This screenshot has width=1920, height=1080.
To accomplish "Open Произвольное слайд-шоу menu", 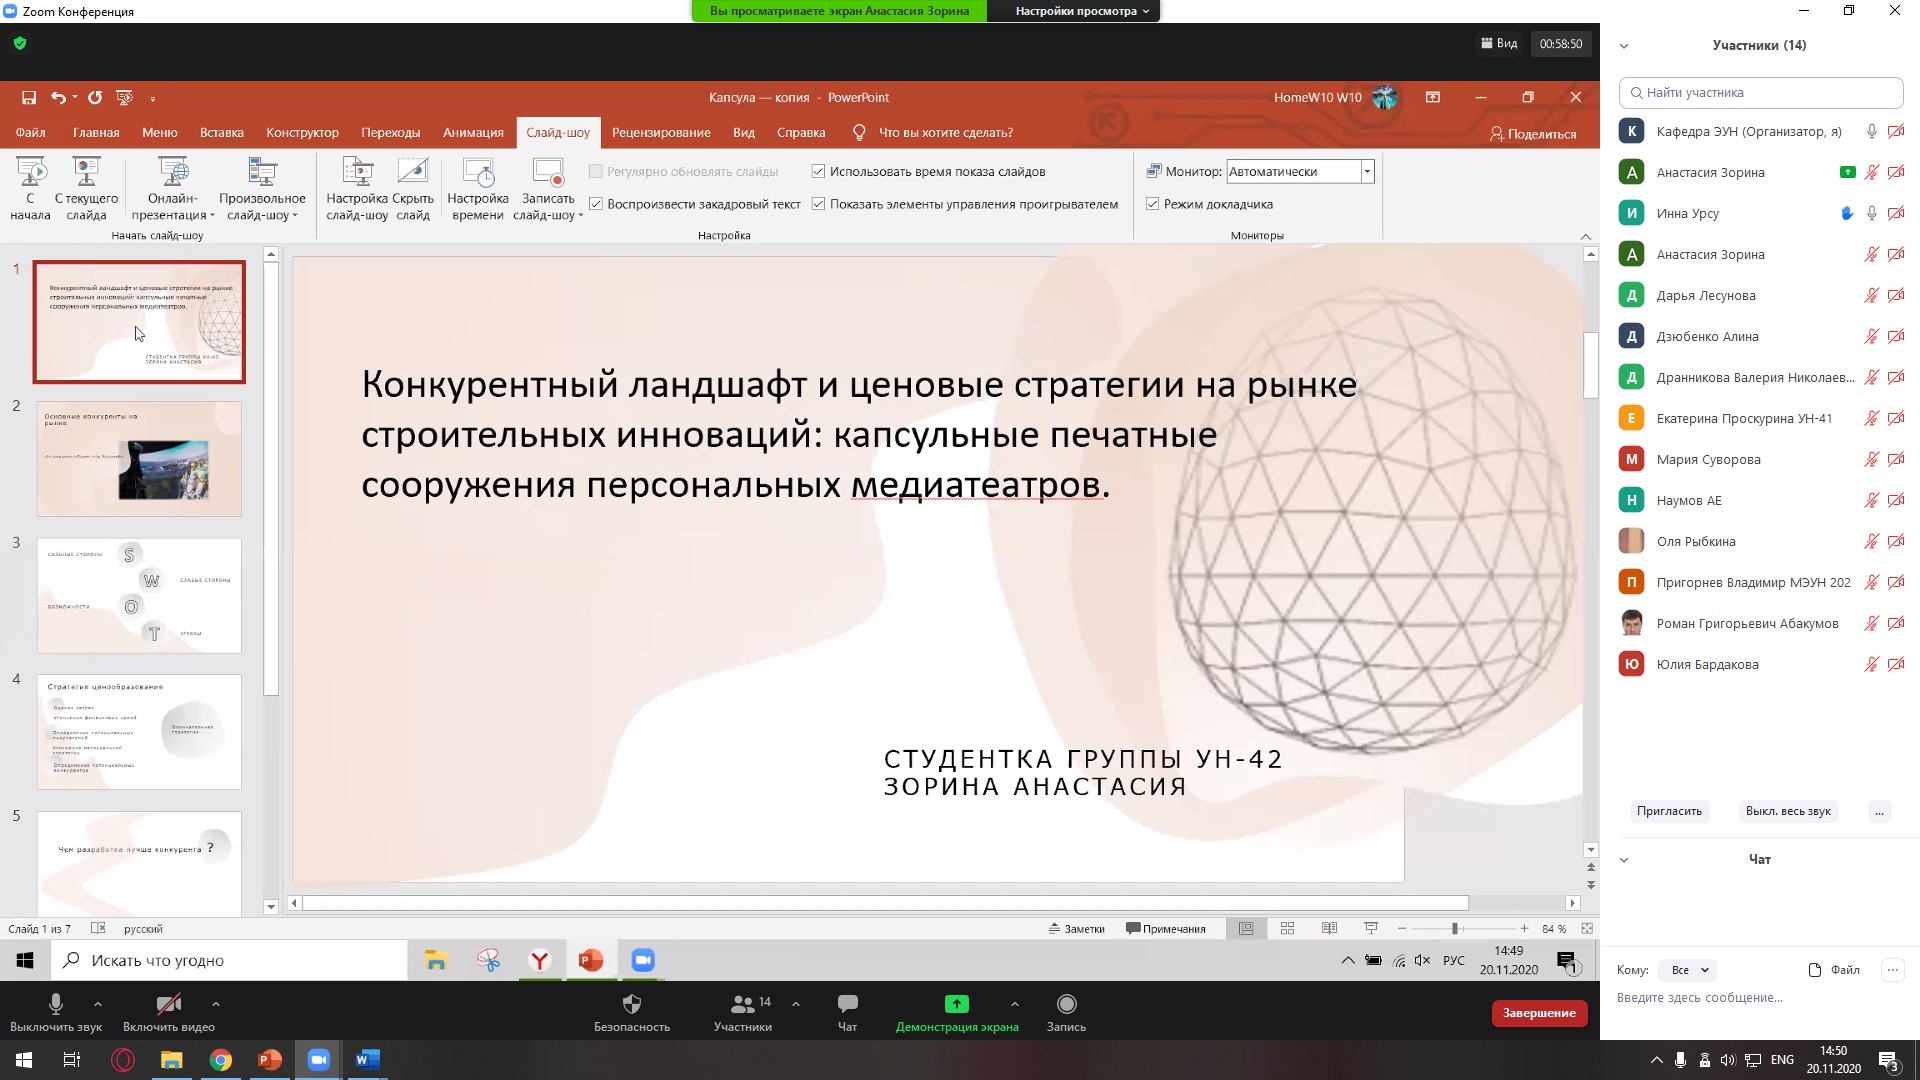I will click(x=262, y=189).
